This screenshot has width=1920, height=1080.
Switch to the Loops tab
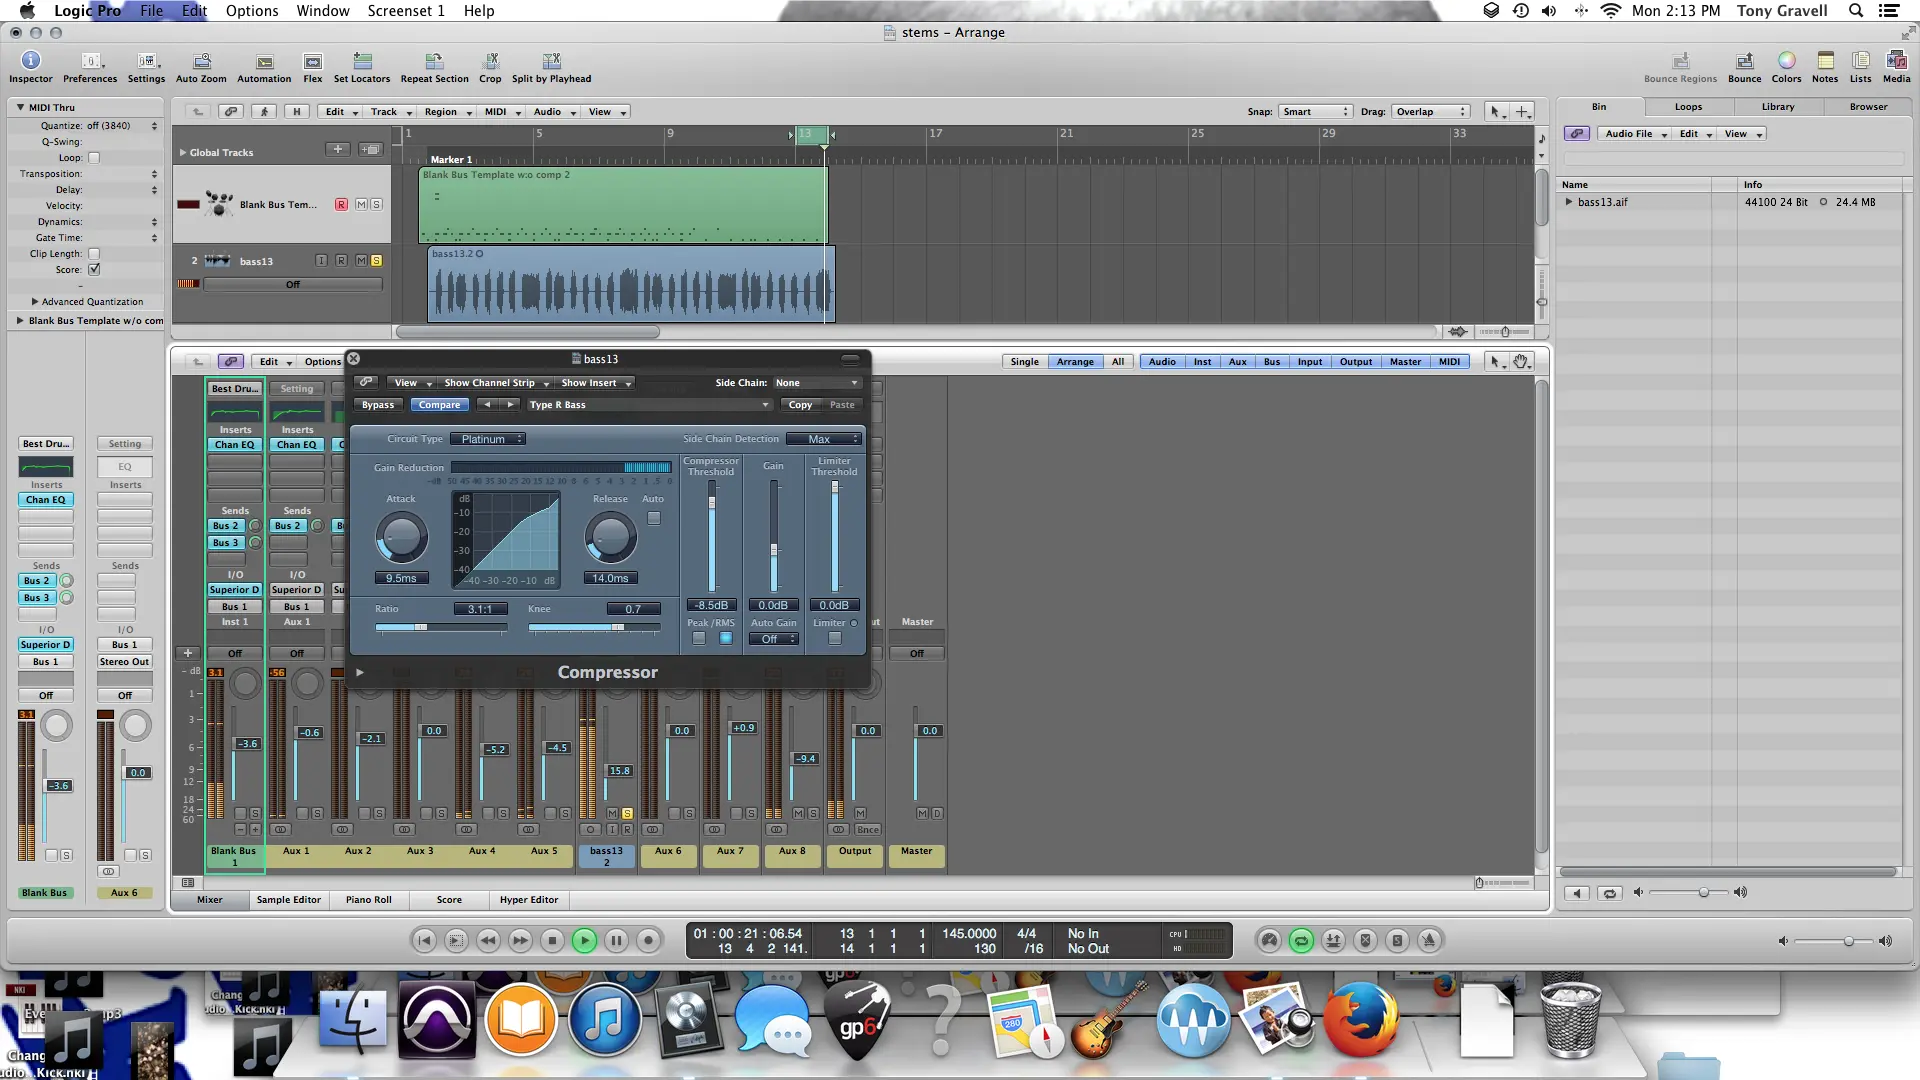point(1688,107)
